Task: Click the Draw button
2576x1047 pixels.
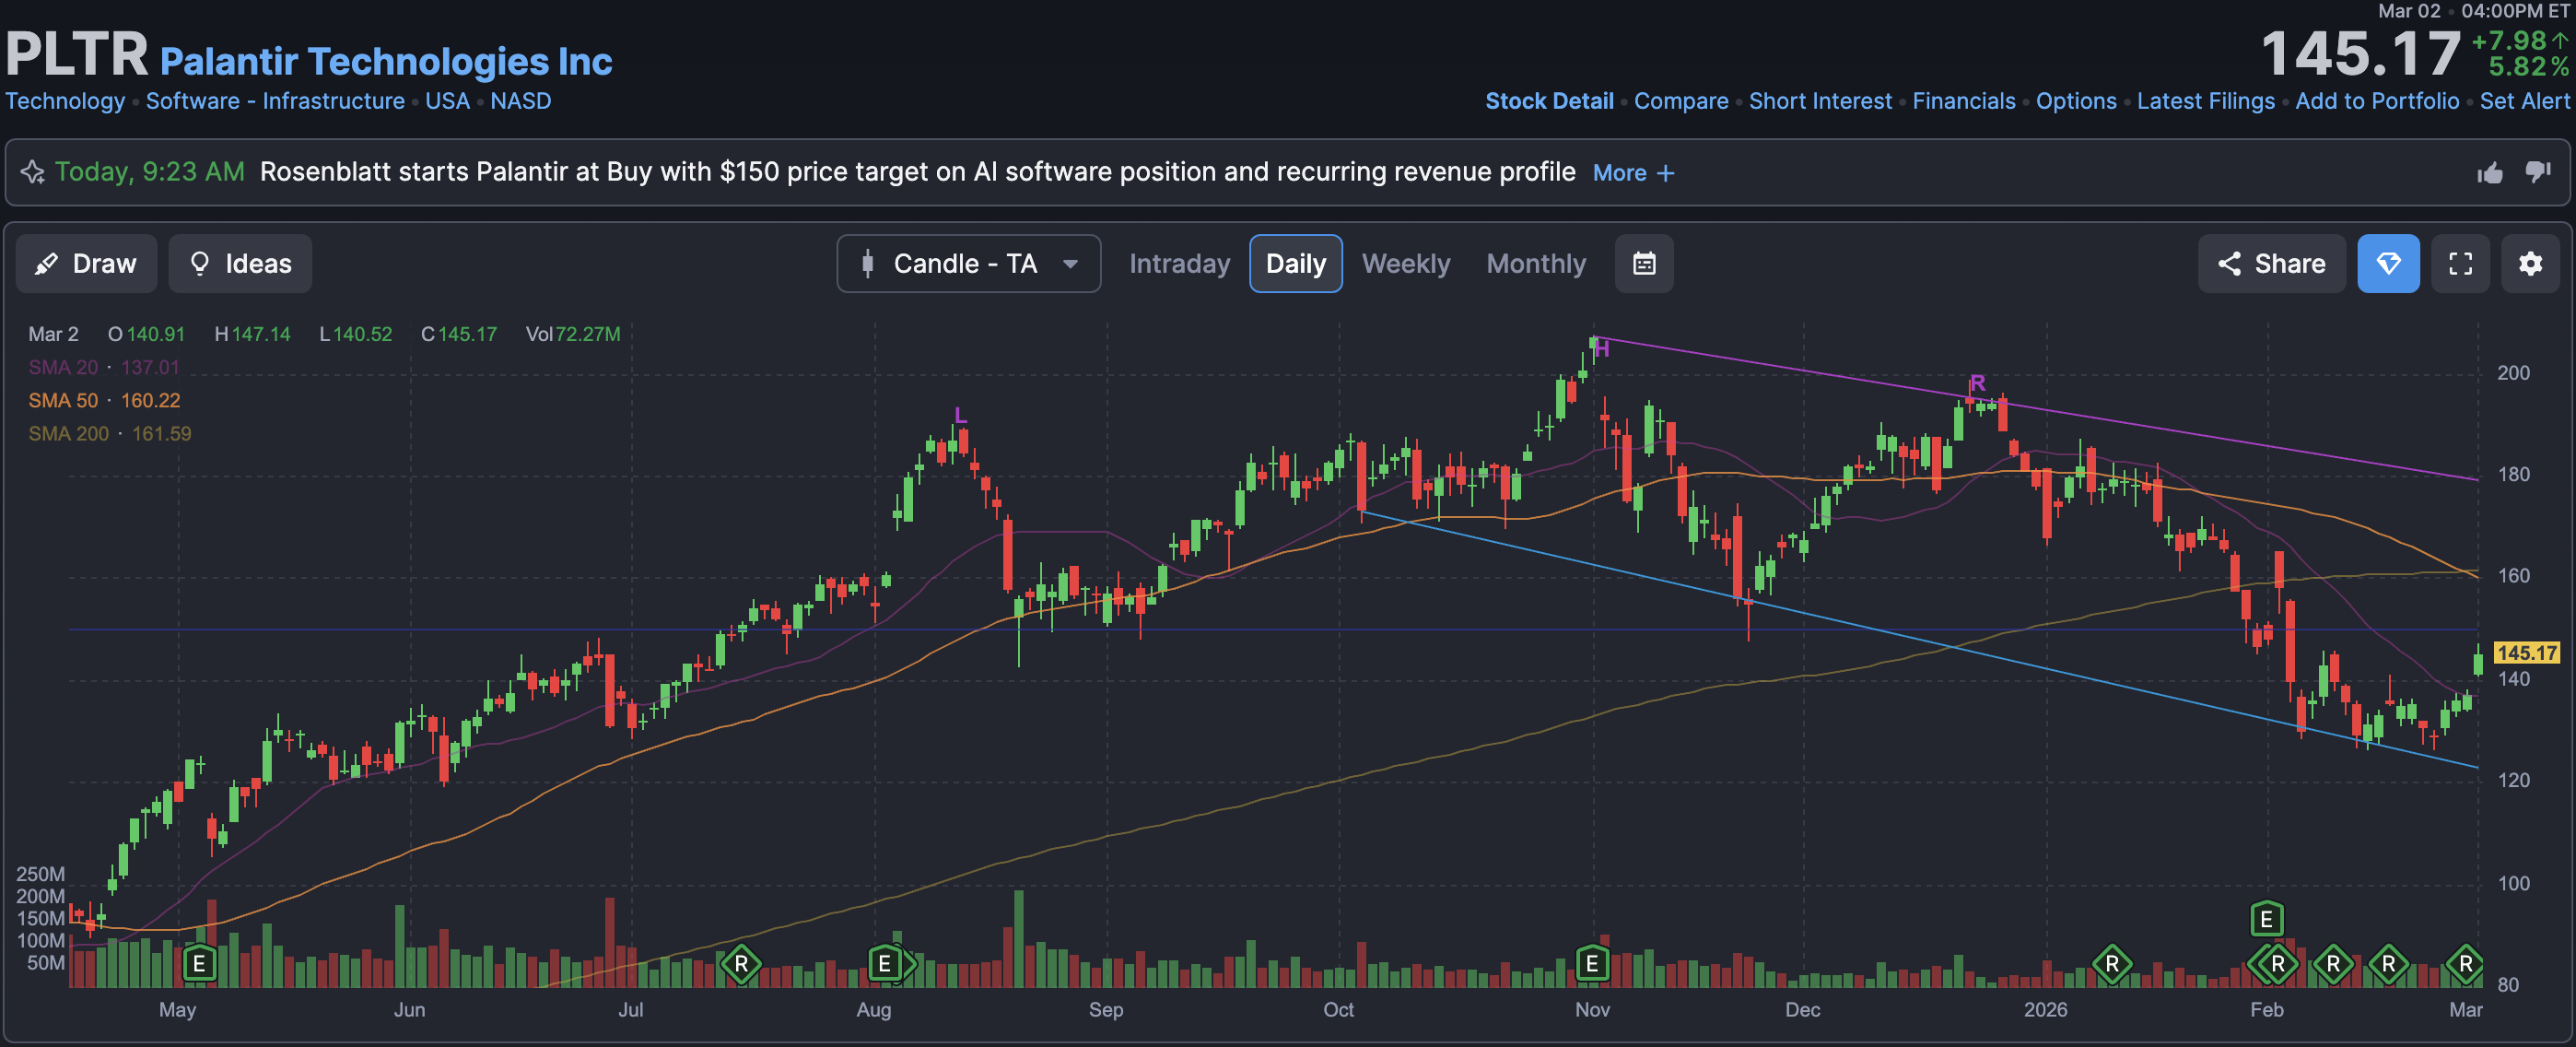Action: [86, 264]
